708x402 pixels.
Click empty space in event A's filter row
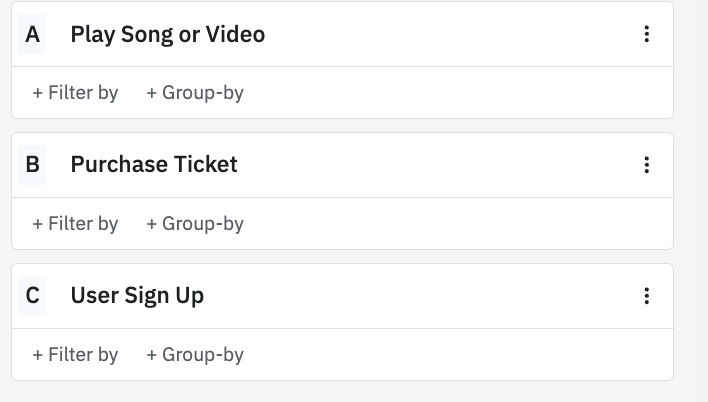pyautogui.click(x=450, y=93)
